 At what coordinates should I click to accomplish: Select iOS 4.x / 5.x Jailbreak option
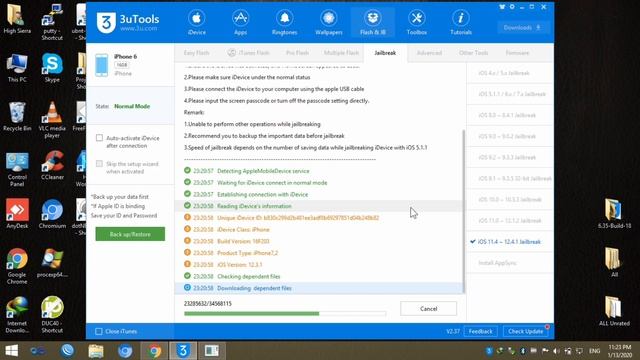(x=510, y=73)
